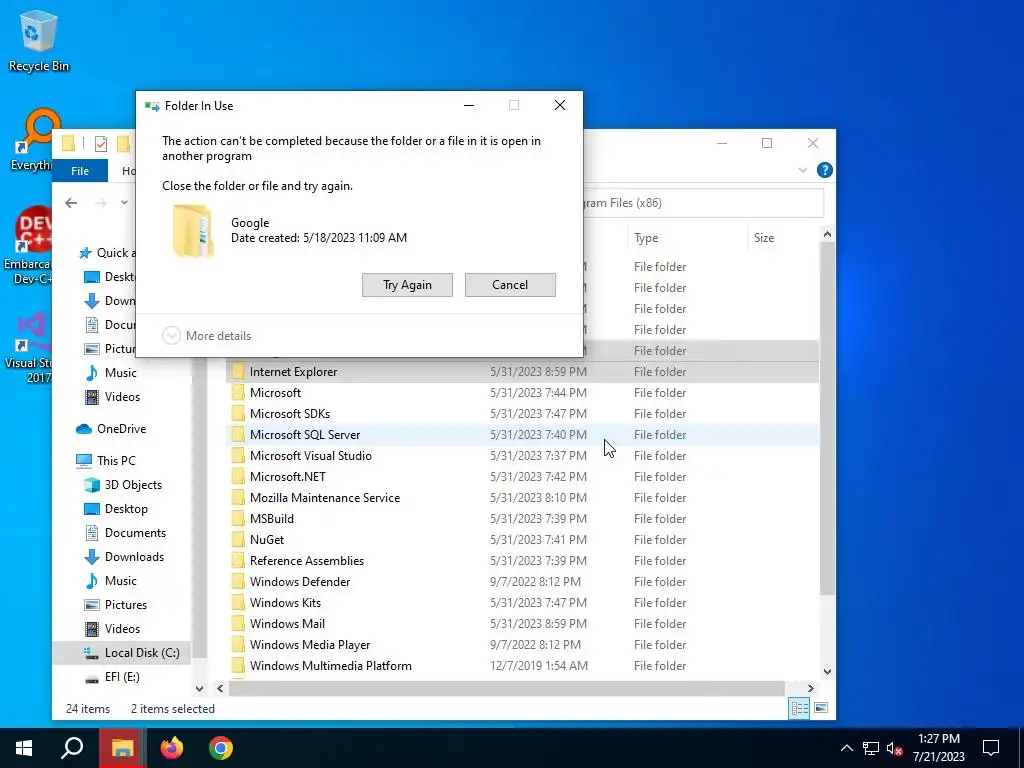1024x768 pixels.
Task: Click the Properties checkmark quick access icon
Action: click(101, 144)
